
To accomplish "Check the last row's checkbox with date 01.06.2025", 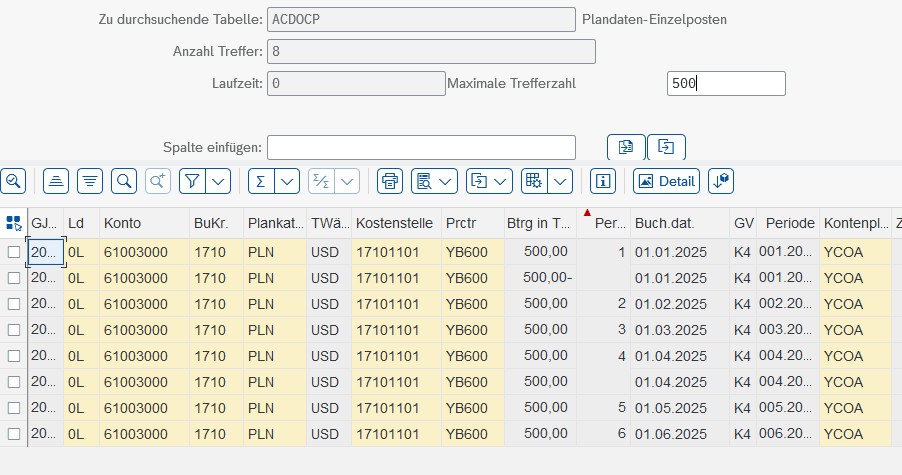I will pyautogui.click(x=14, y=434).
